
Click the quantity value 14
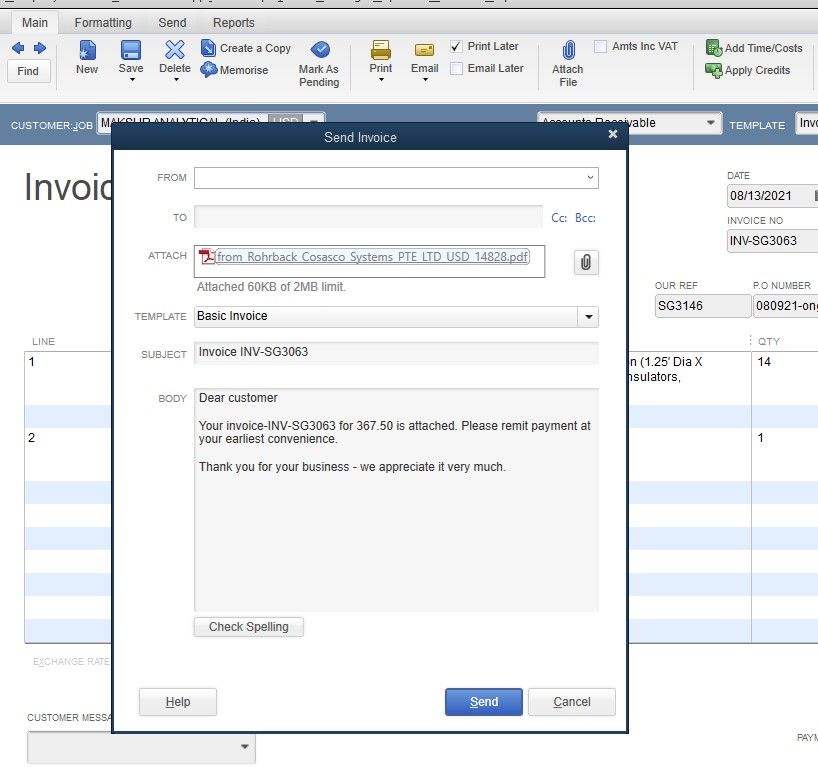[764, 362]
